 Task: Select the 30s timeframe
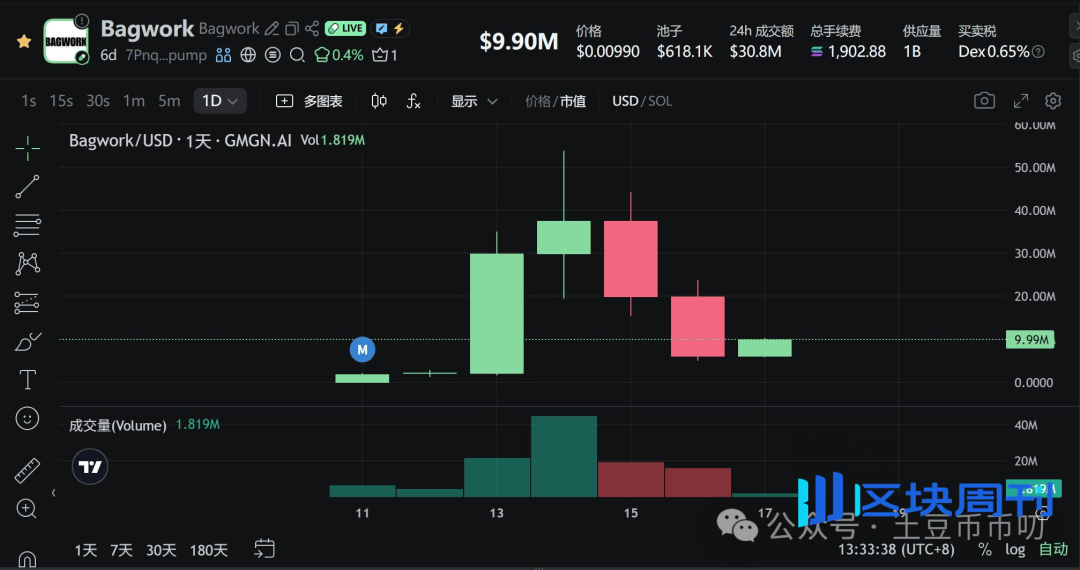coord(98,101)
